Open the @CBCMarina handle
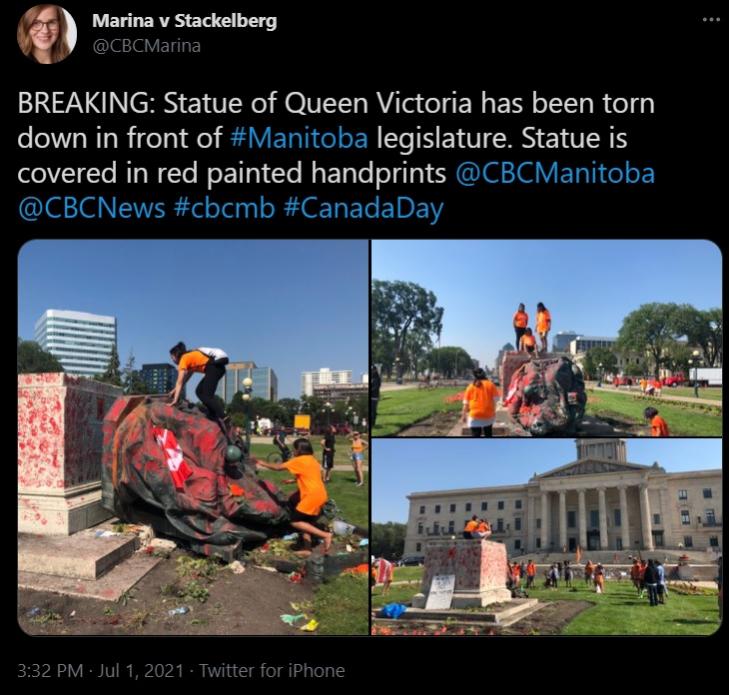 (x=146, y=46)
